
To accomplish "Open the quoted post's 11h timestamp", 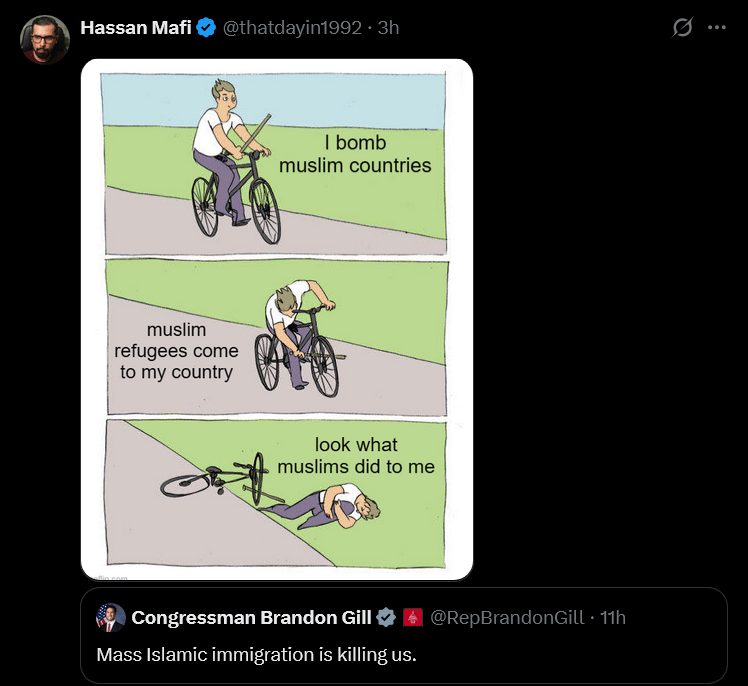I will [613, 617].
